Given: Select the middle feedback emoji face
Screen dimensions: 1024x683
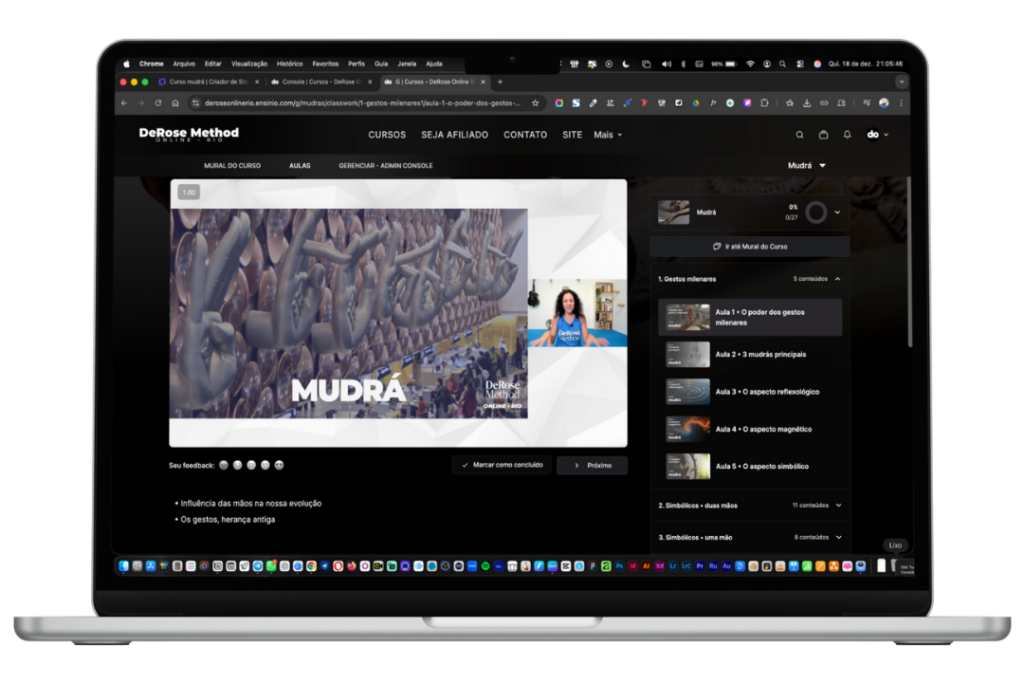Looking at the screenshot, I should [251, 466].
